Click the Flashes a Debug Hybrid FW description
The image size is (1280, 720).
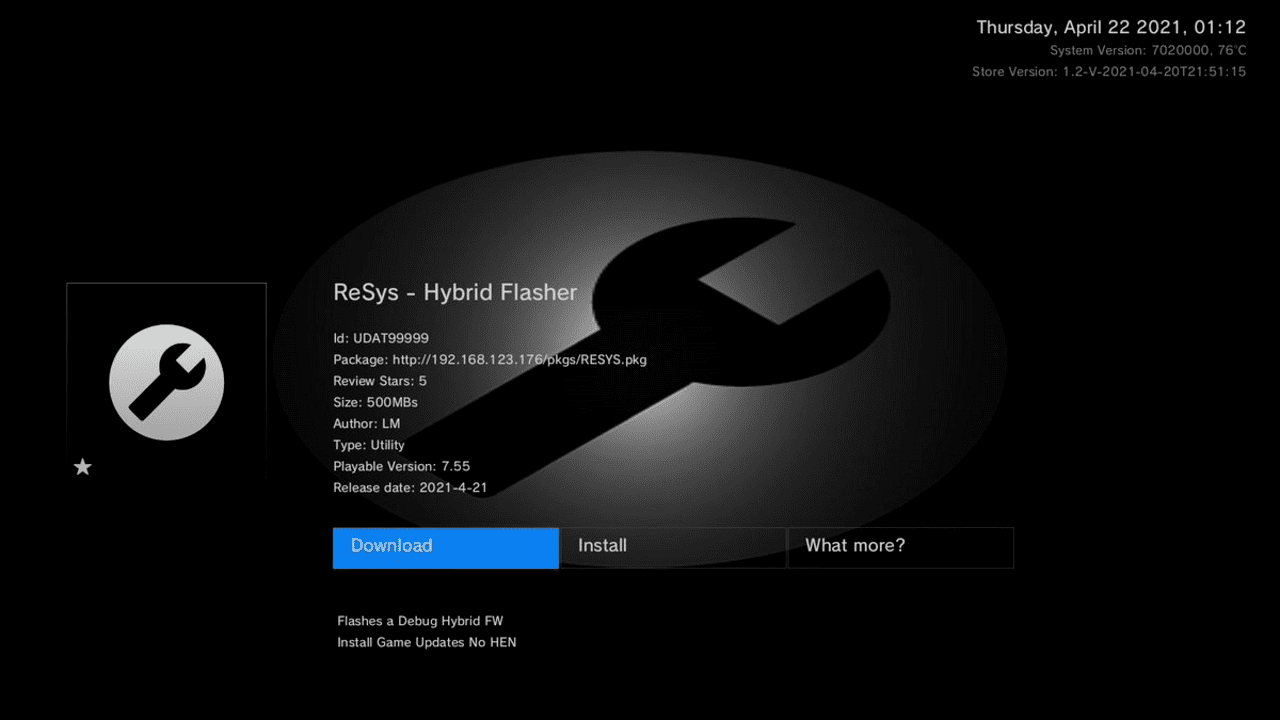tap(420, 620)
